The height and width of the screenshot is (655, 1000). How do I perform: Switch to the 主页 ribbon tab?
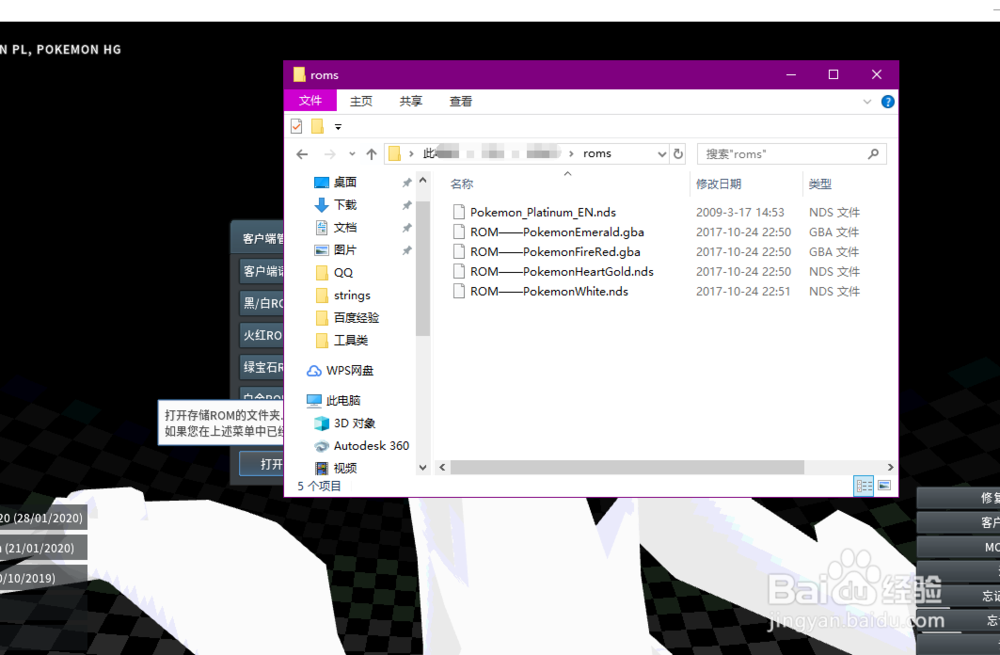pos(361,101)
